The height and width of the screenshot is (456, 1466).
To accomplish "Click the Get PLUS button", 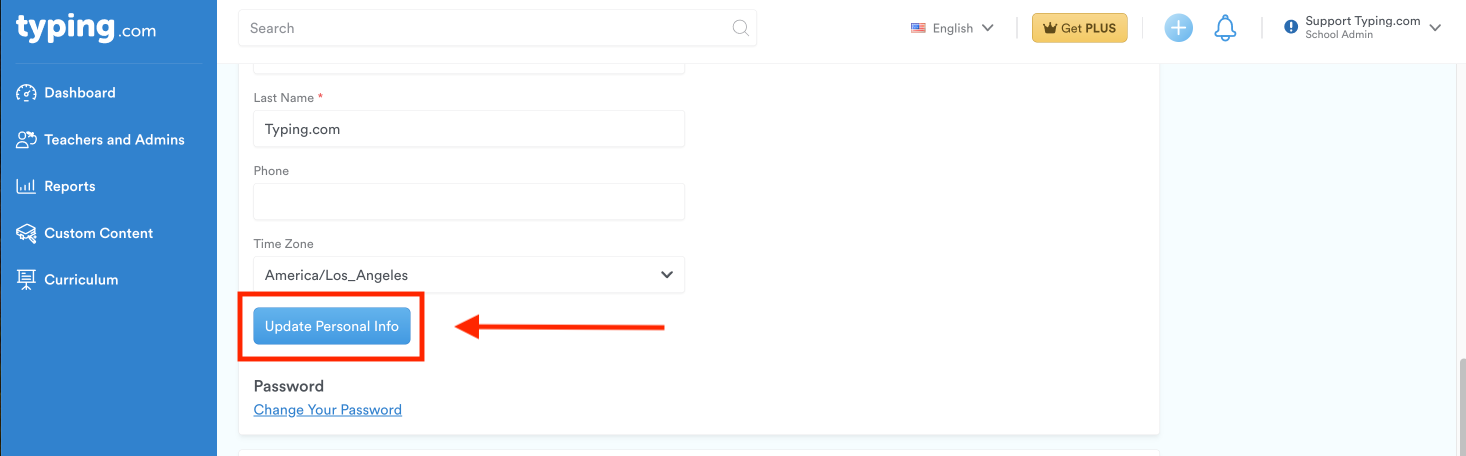I will tap(1079, 28).
